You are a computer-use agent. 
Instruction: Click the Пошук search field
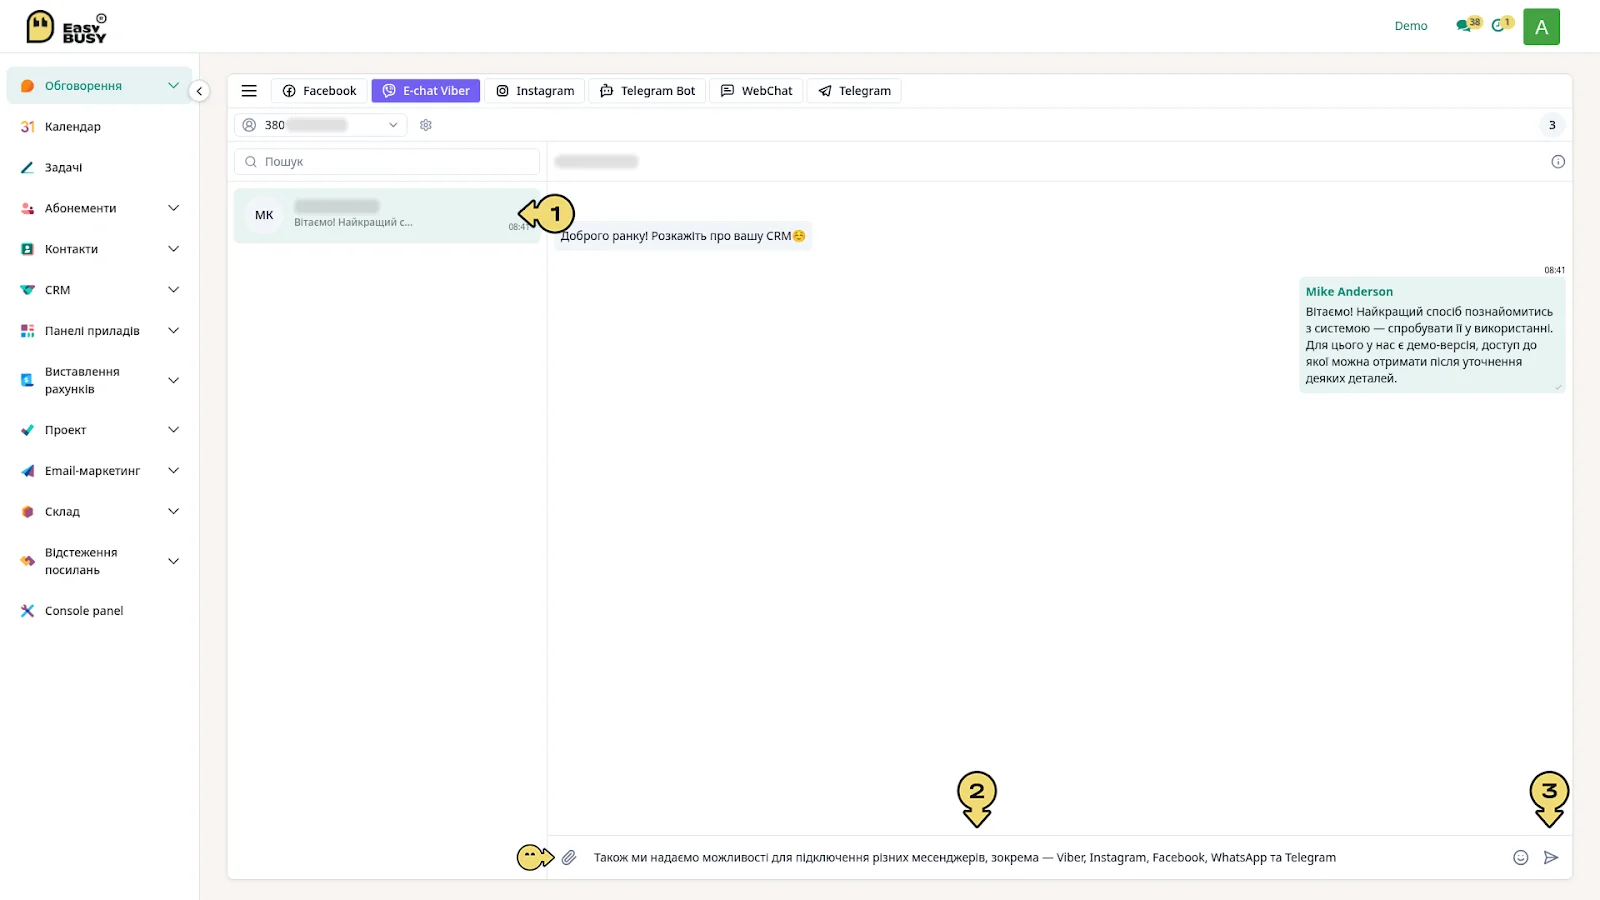click(x=387, y=162)
